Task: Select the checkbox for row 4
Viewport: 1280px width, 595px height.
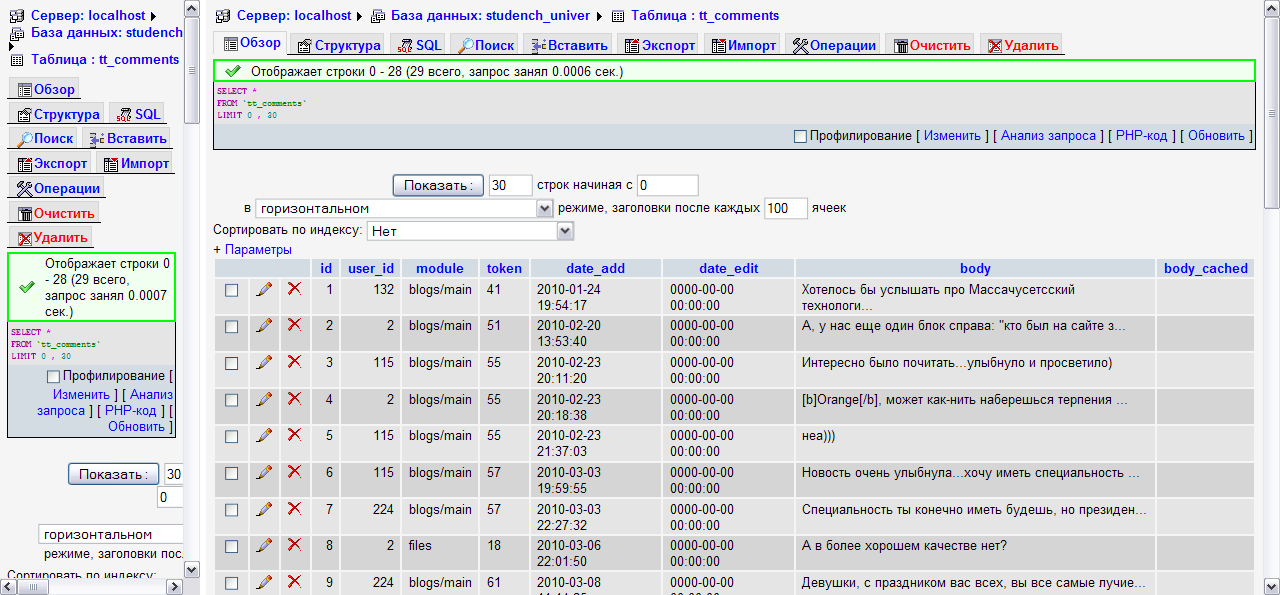Action: [x=232, y=400]
